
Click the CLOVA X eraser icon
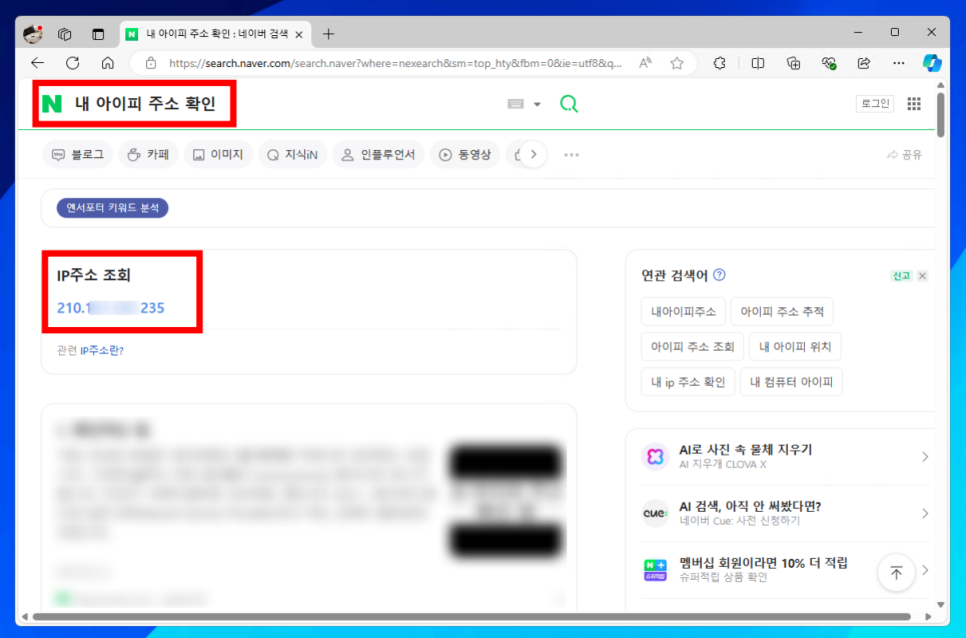656,456
